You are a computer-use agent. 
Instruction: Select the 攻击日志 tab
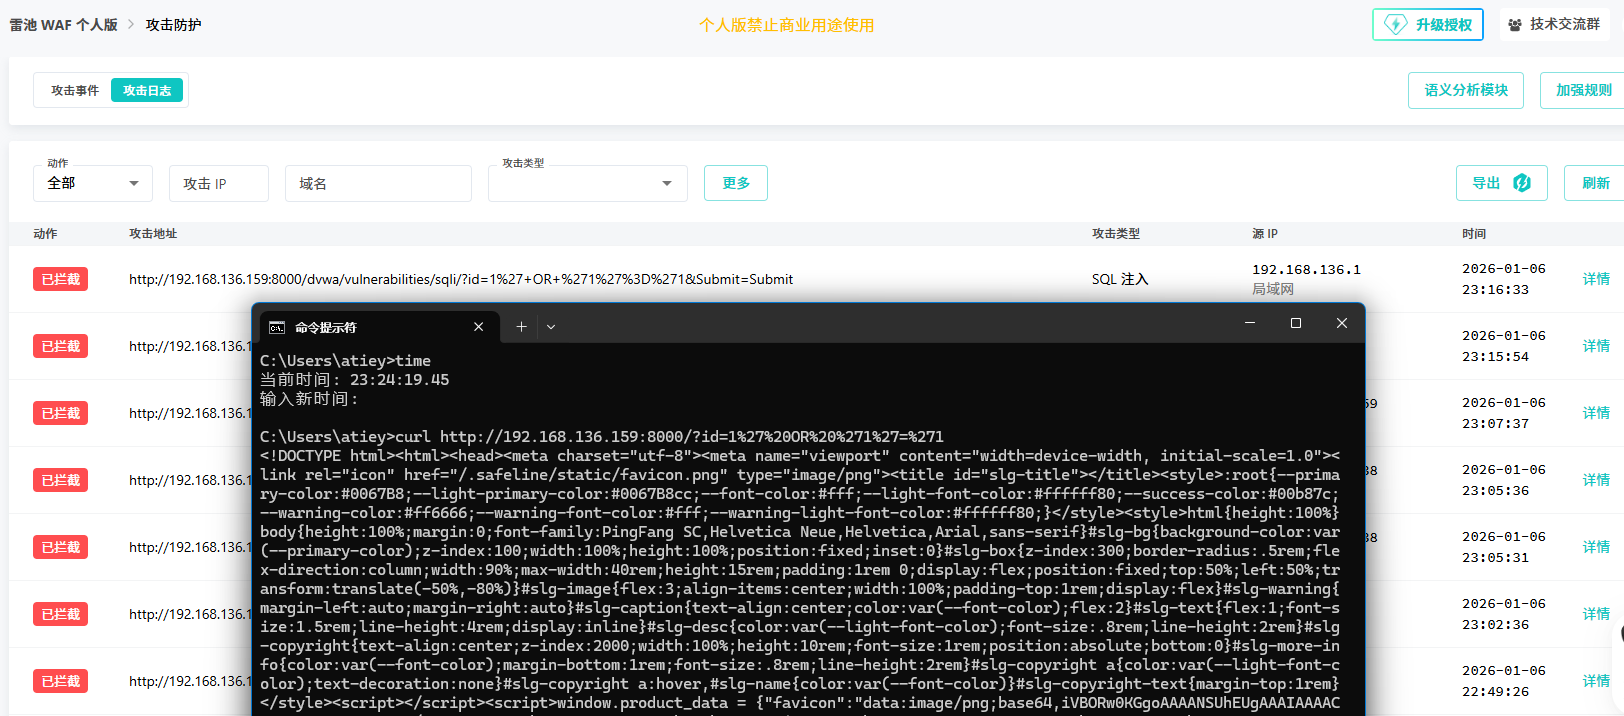[147, 91]
